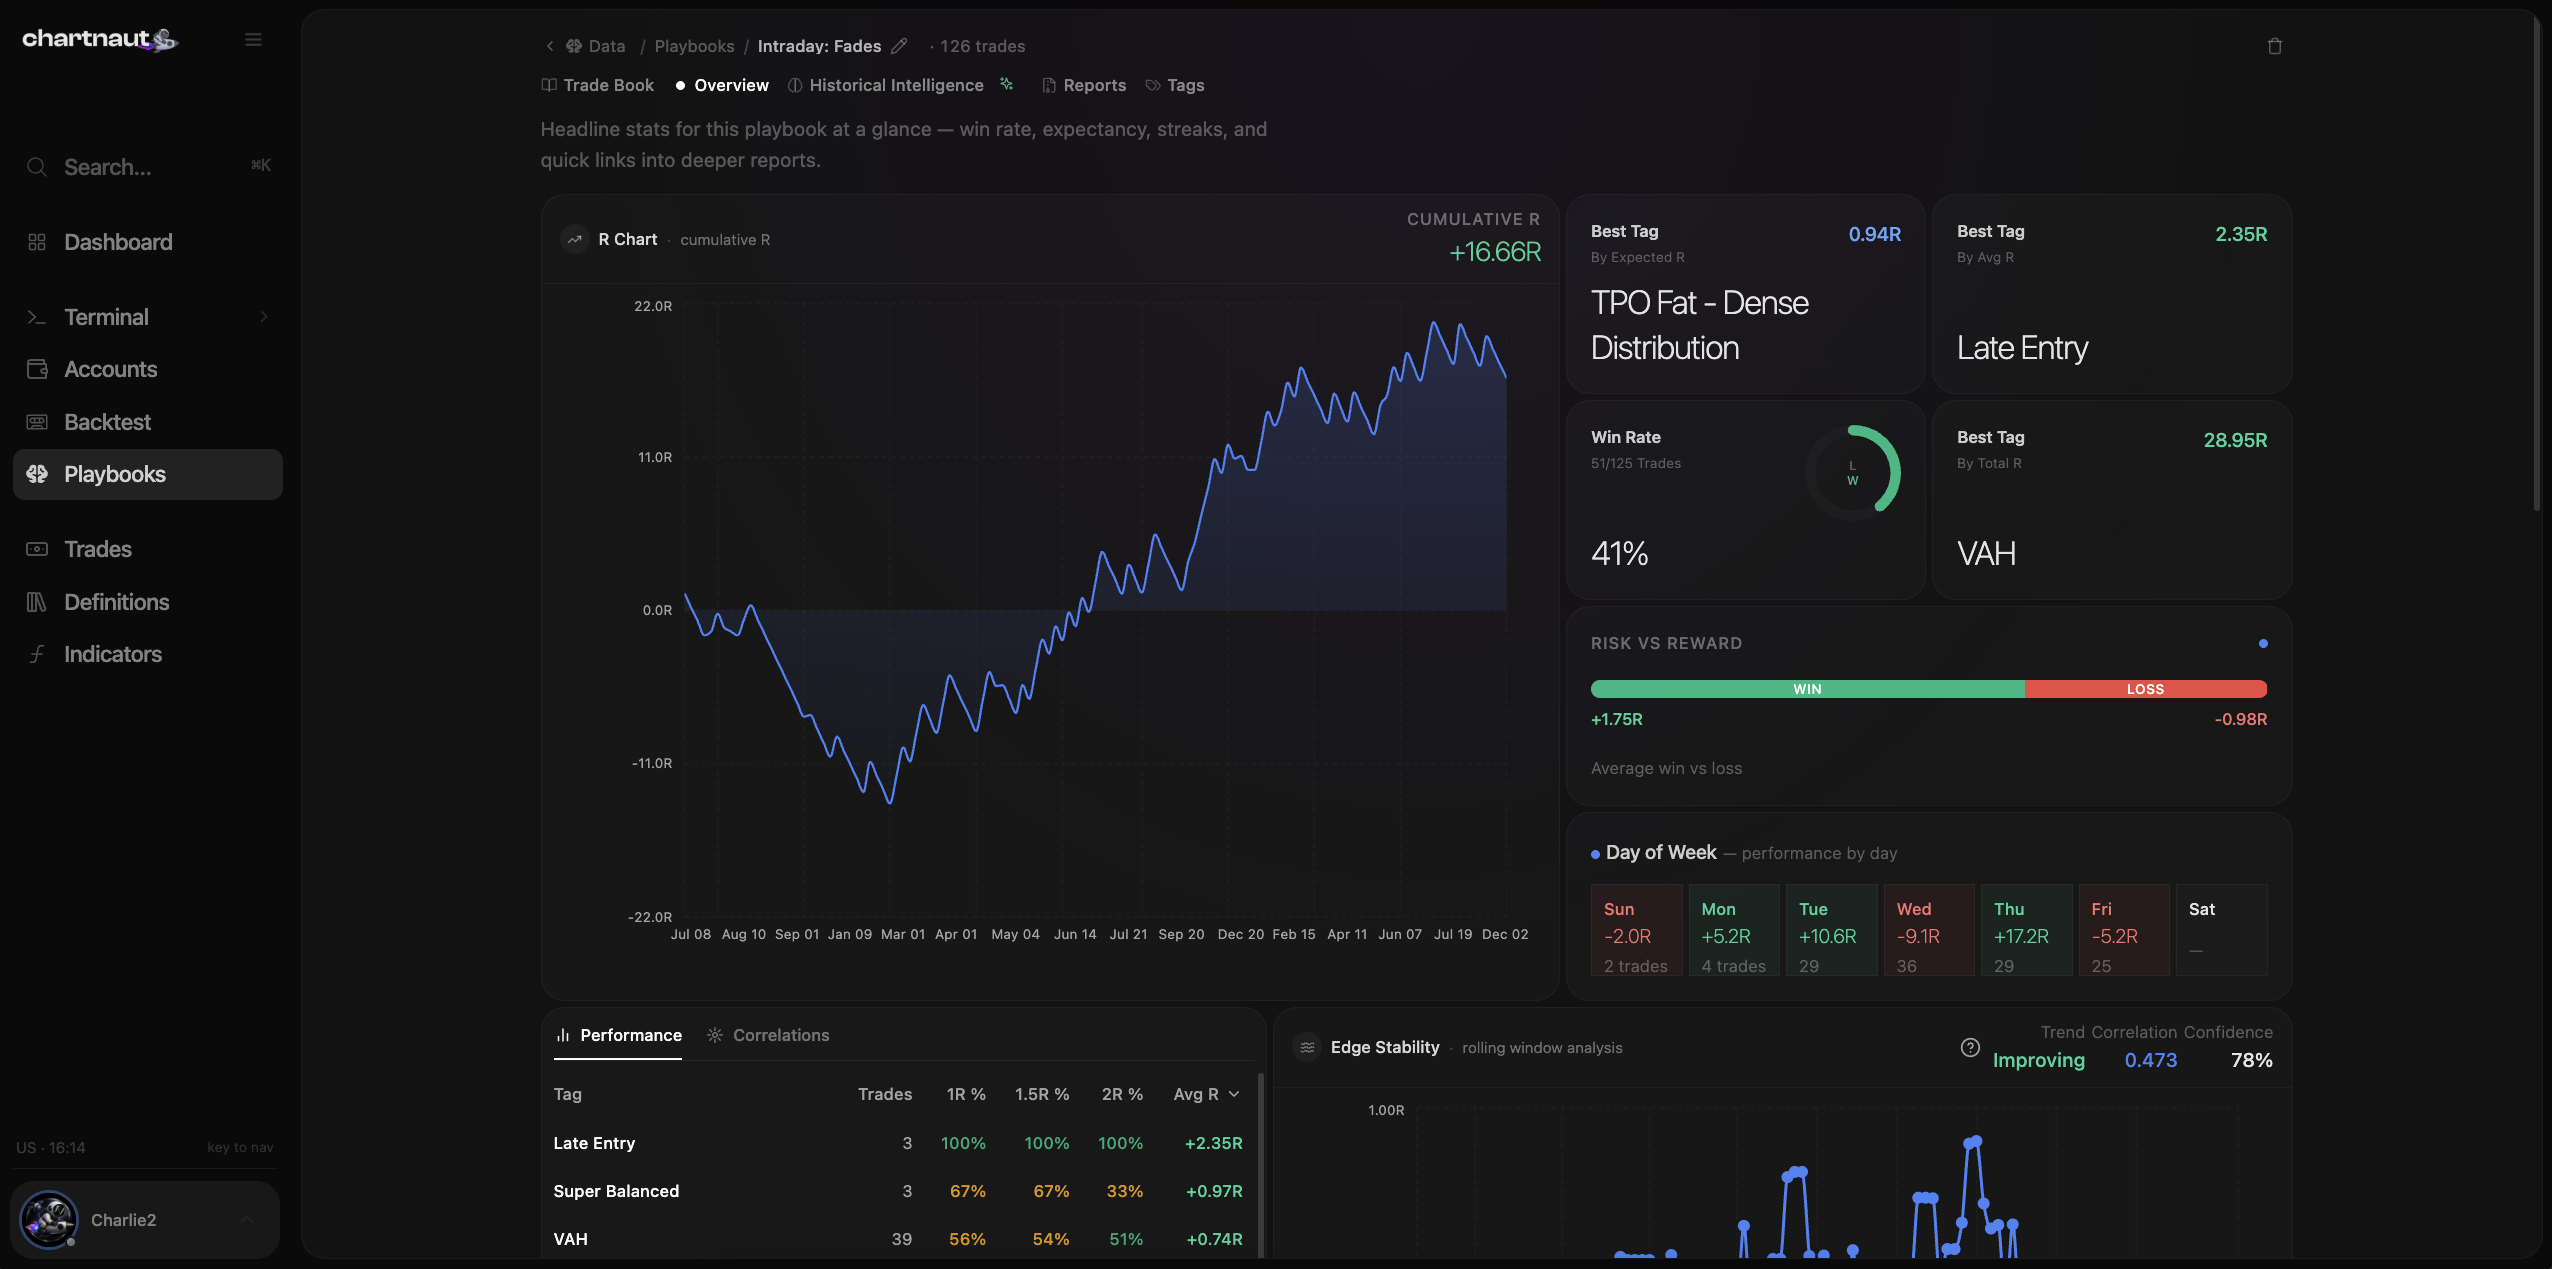Image resolution: width=2552 pixels, height=1269 pixels.
Task: Select the Performance tab
Action: click(x=618, y=1035)
